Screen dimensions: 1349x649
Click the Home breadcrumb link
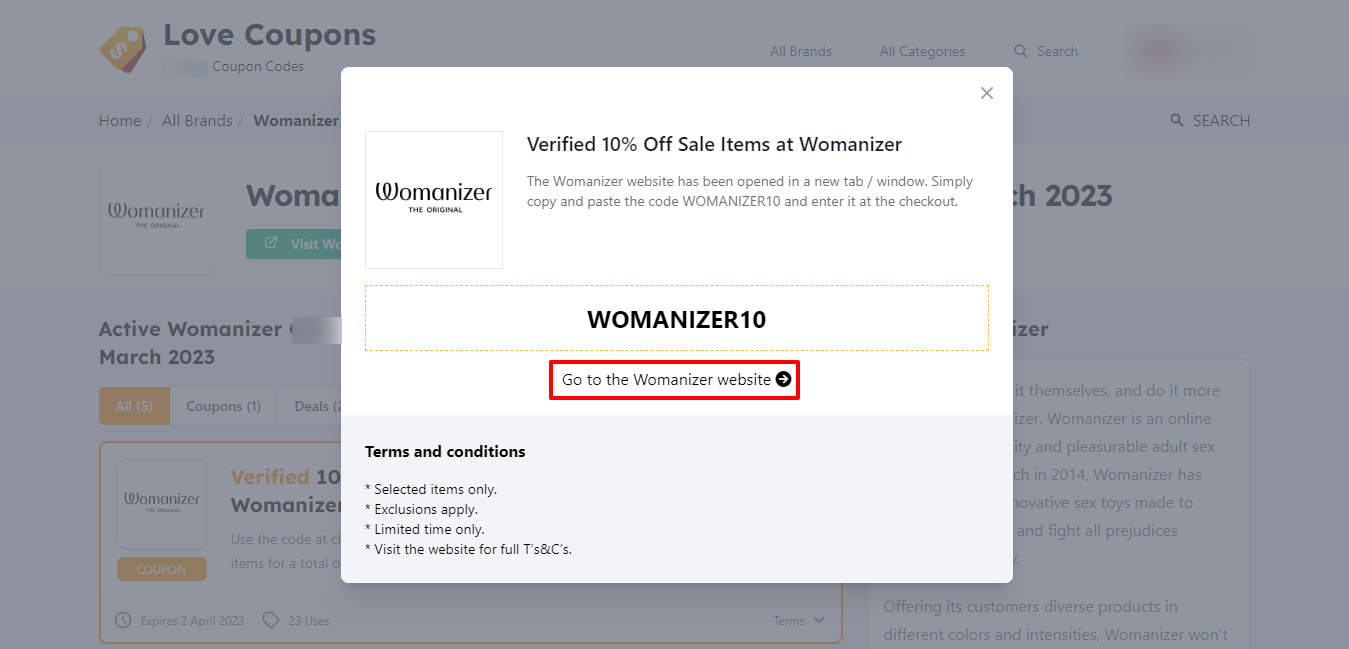pyautogui.click(x=120, y=120)
